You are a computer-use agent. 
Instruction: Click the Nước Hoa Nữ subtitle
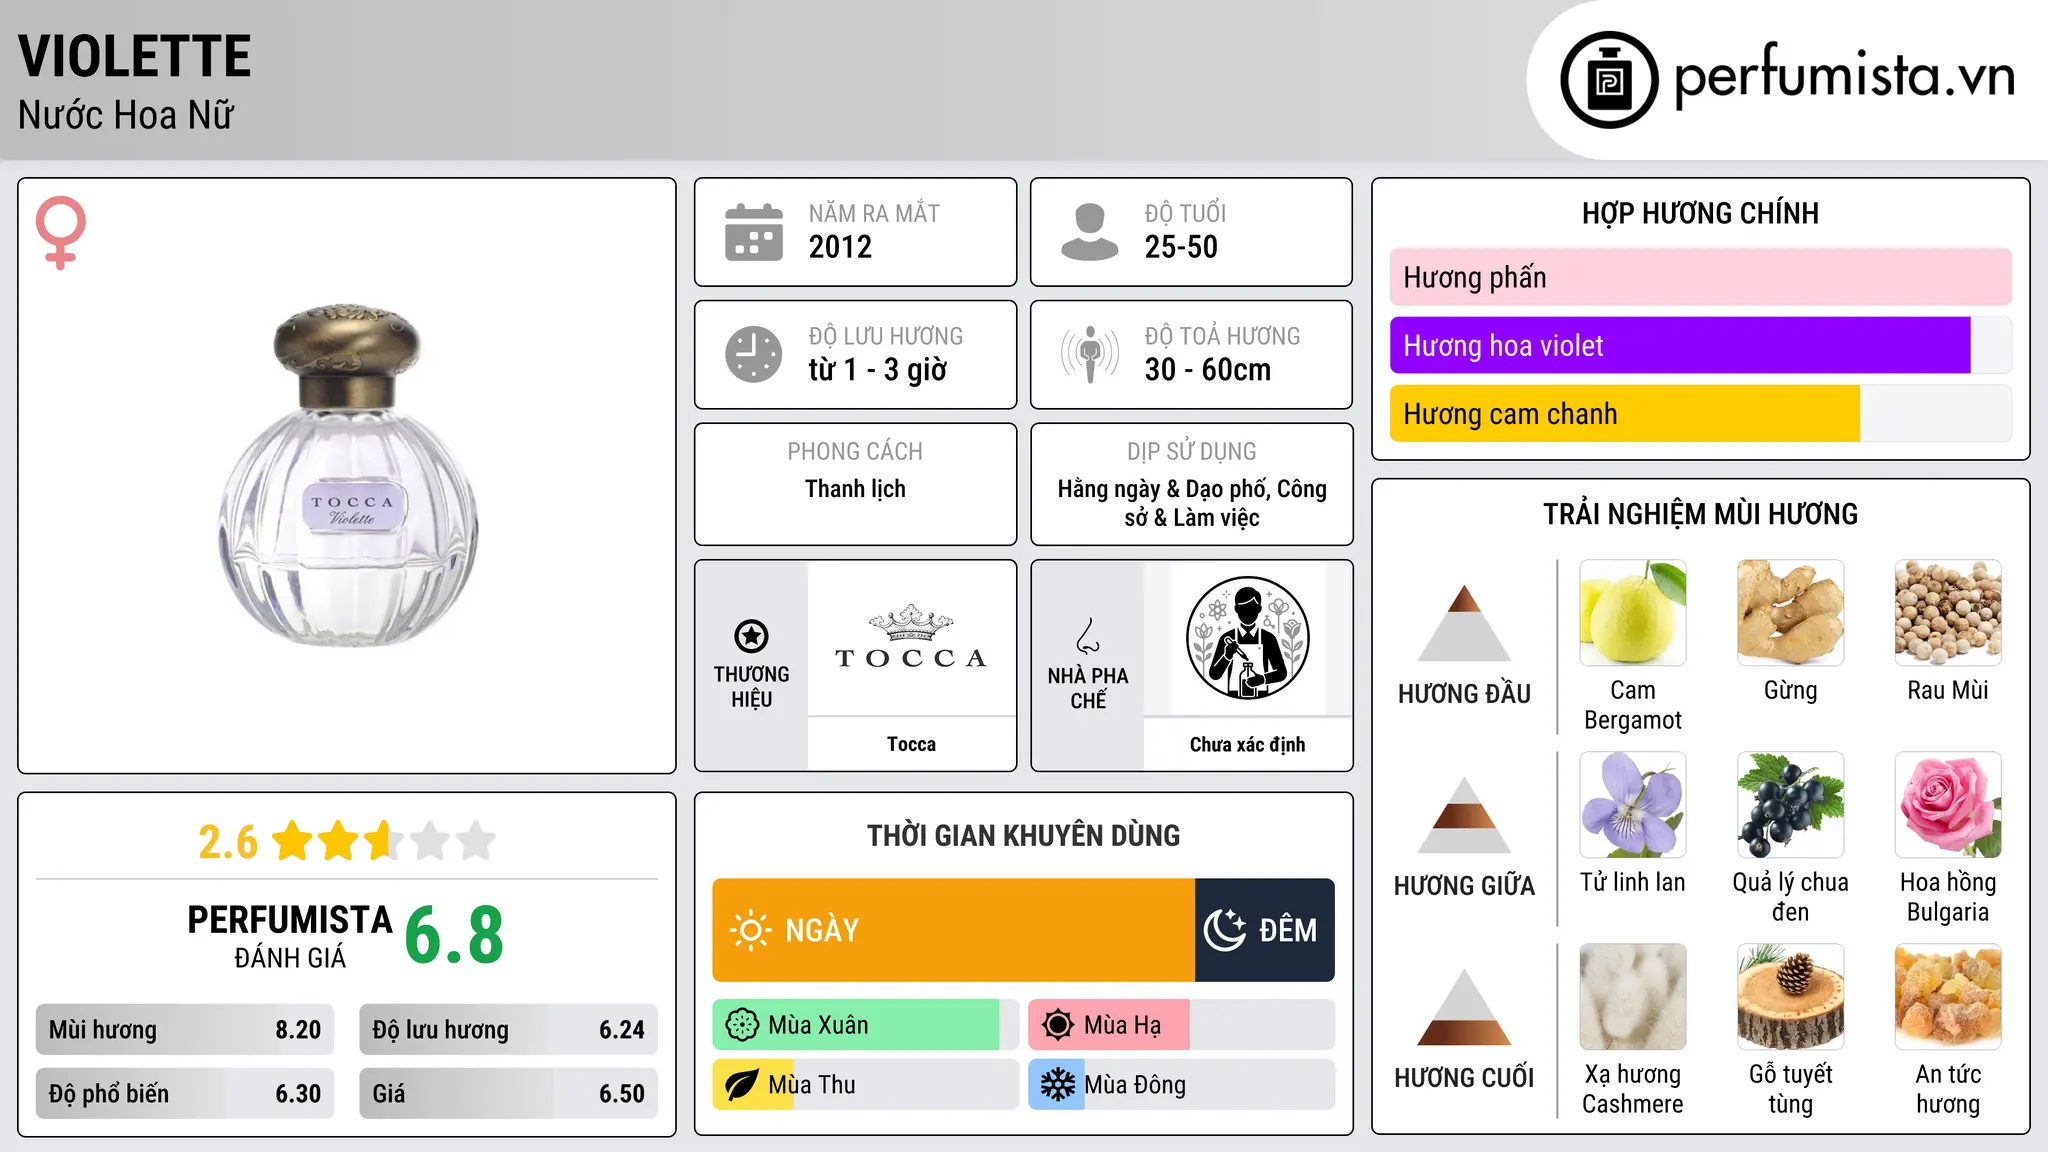[126, 115]
